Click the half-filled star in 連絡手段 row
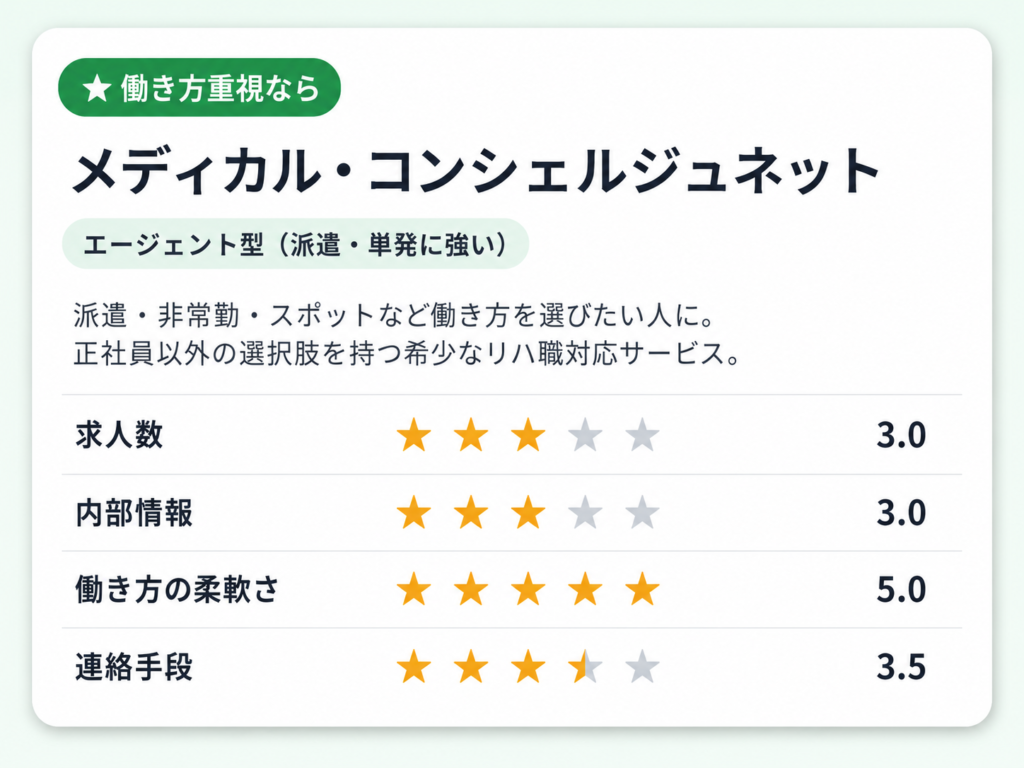Screen dimensions: 1024x768 (585, 667)
